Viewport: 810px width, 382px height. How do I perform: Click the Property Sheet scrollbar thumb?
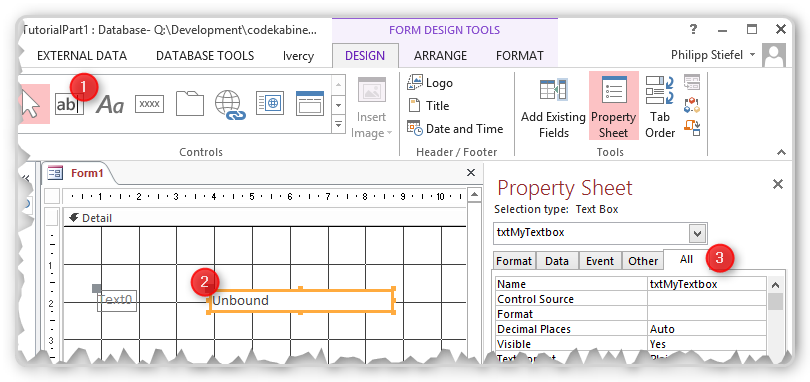[x=775, y=301]
